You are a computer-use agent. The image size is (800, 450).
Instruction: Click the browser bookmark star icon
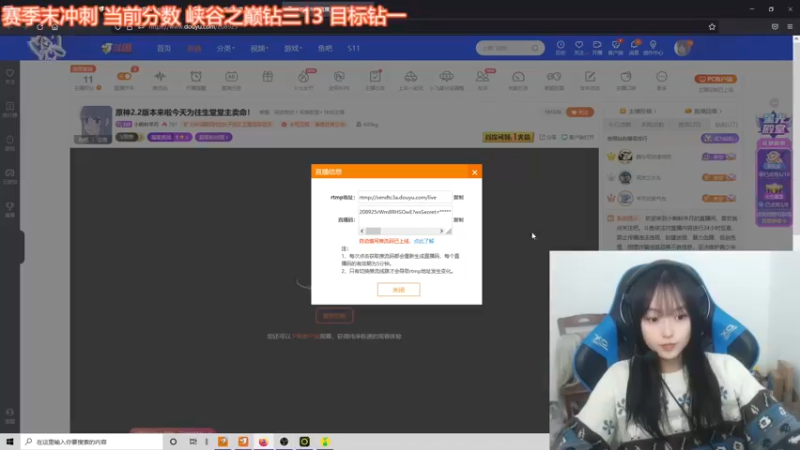coord(712,27)
